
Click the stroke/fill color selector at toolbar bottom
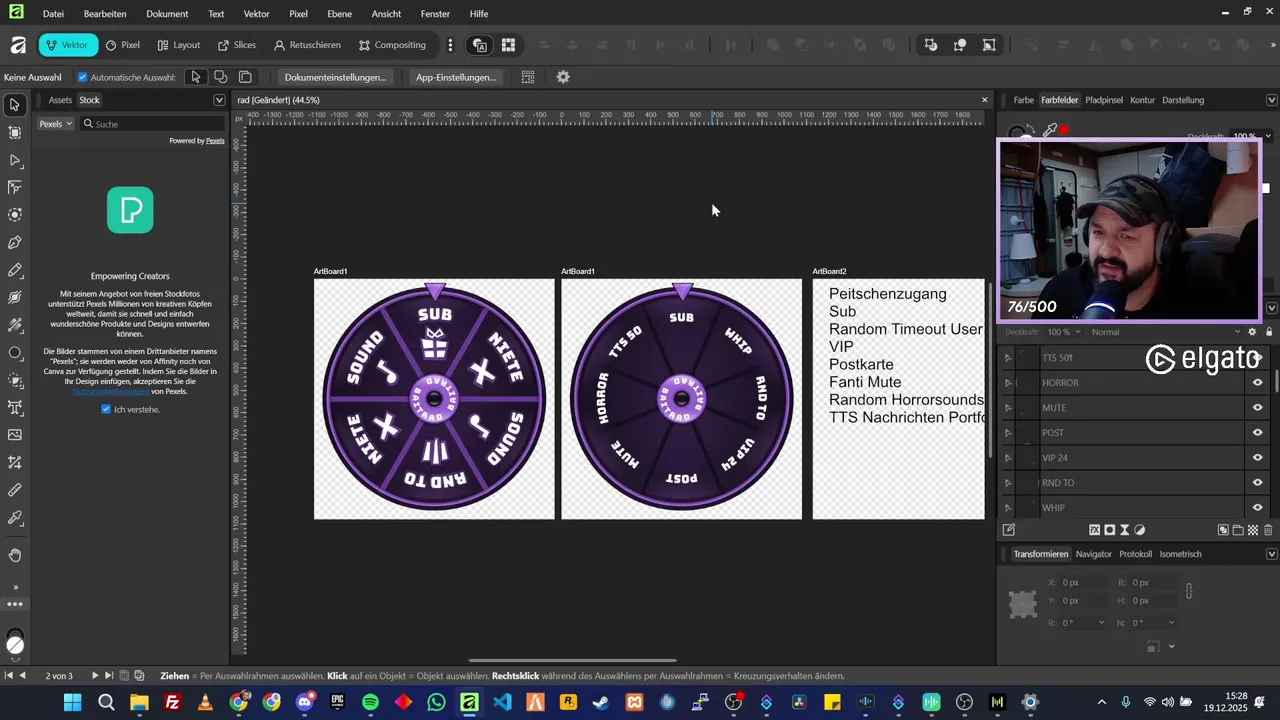[15, 641]
